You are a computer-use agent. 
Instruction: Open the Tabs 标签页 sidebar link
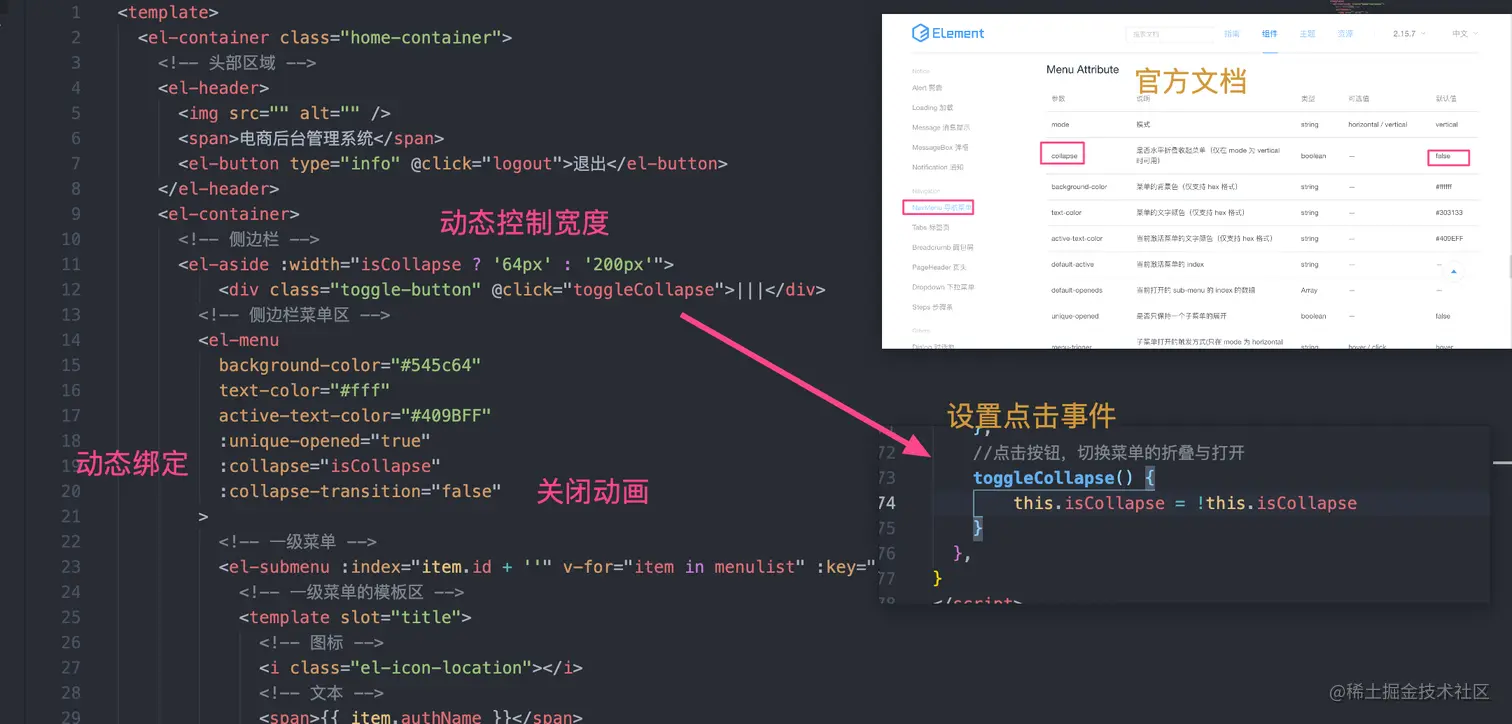932,227
